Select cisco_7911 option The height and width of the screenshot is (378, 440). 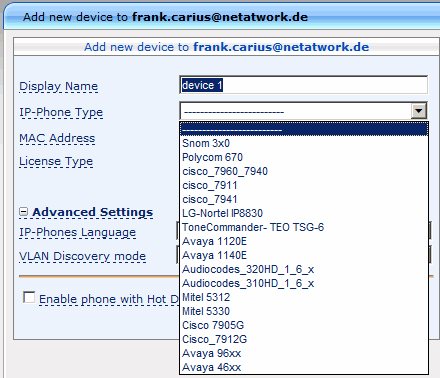point(304,185)
